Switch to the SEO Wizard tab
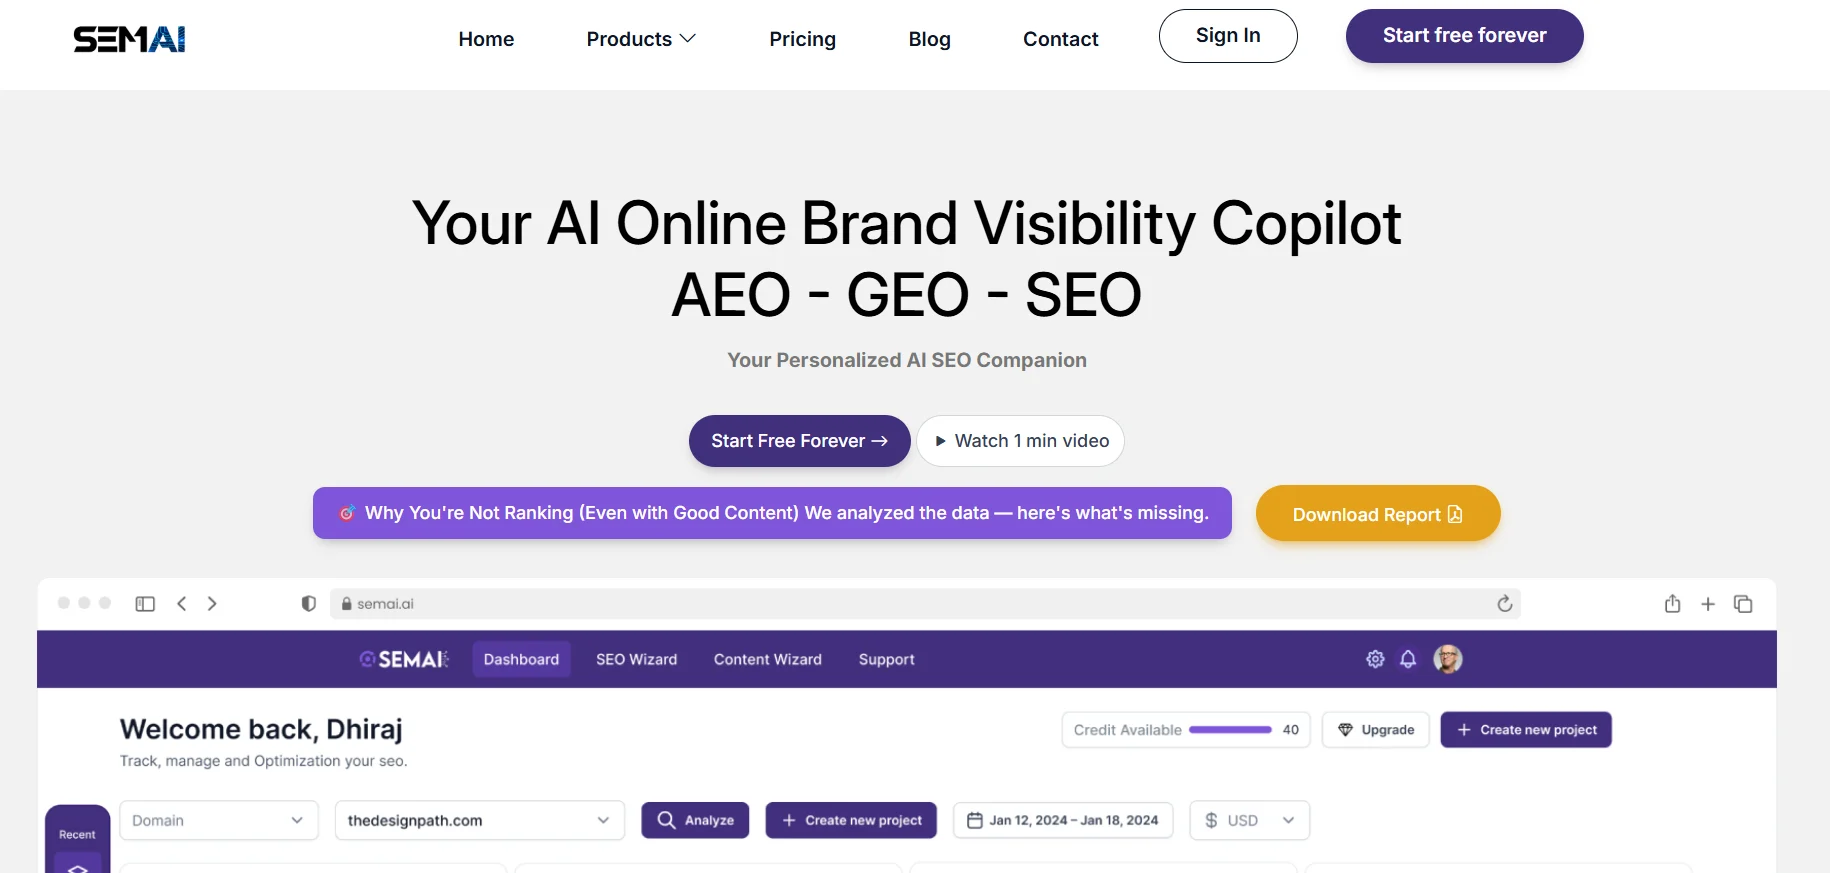Image resolution: width=1830 pixels, height=873 pixels. pyautogui.click(x=636, y=659)
